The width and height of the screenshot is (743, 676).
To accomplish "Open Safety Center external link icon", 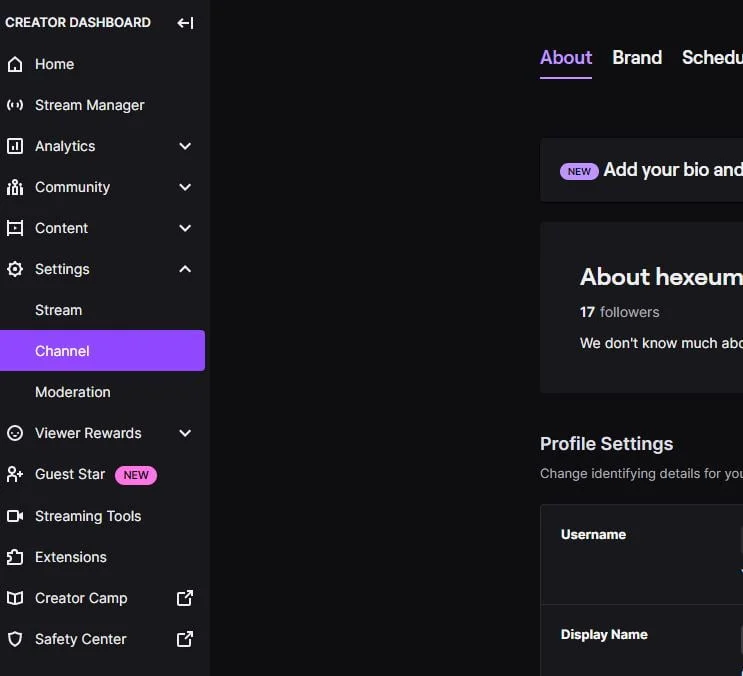I will (185, 639).
